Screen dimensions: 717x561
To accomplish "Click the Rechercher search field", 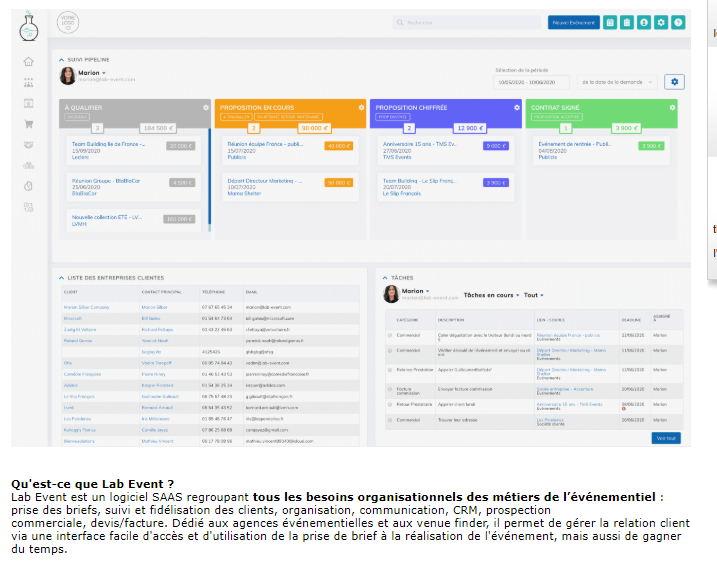I will [465, 22].
